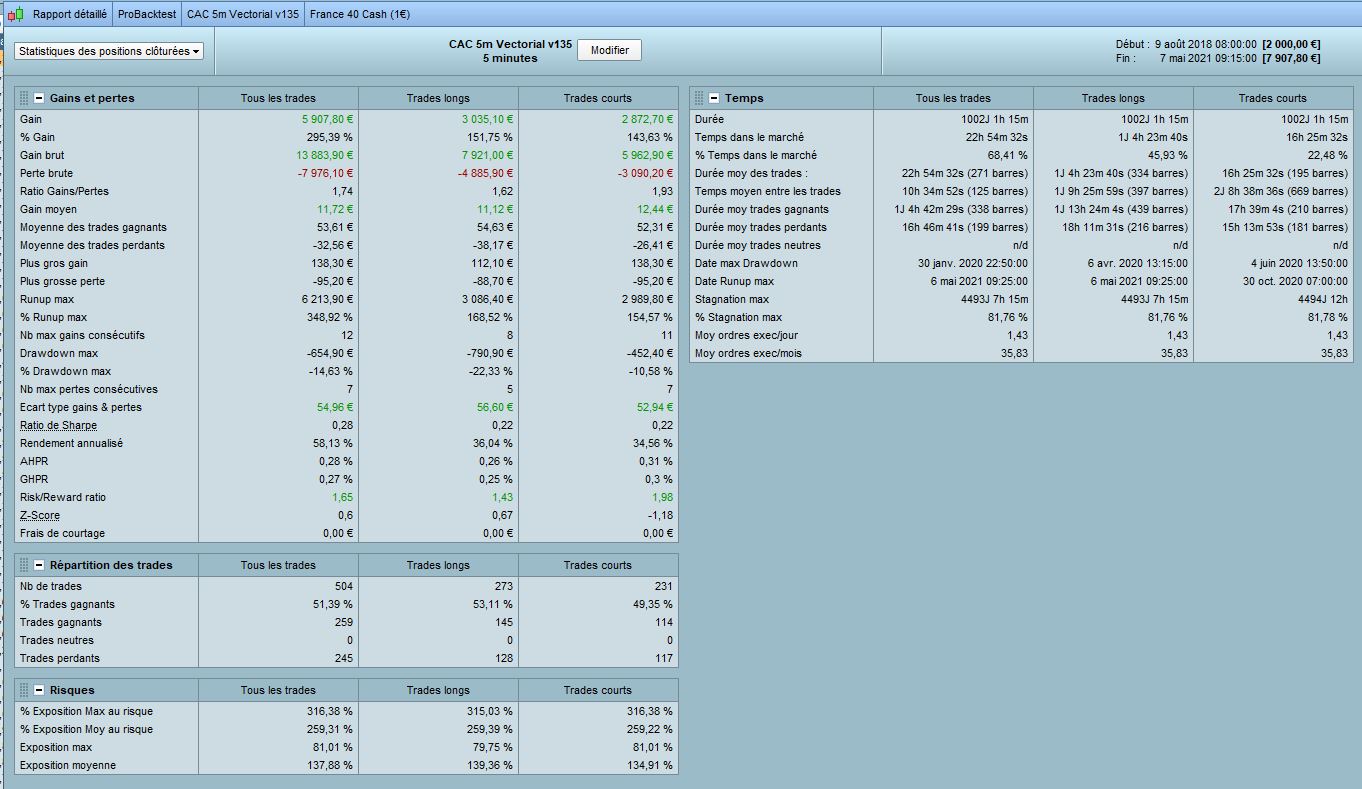This screenshot has width=1362, height=789.
Task: Click the Plus grosse perte value -95,20 € for all trades
Action: pos(331,281)
